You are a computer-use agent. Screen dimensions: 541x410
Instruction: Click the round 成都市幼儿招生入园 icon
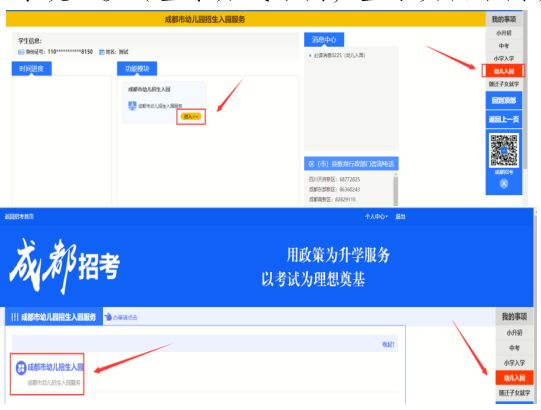[x=21, y=368]
